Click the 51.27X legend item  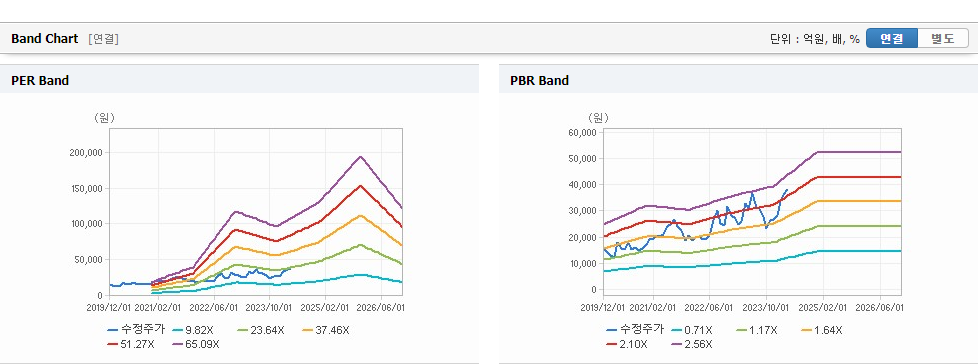[x=130, y=344]
